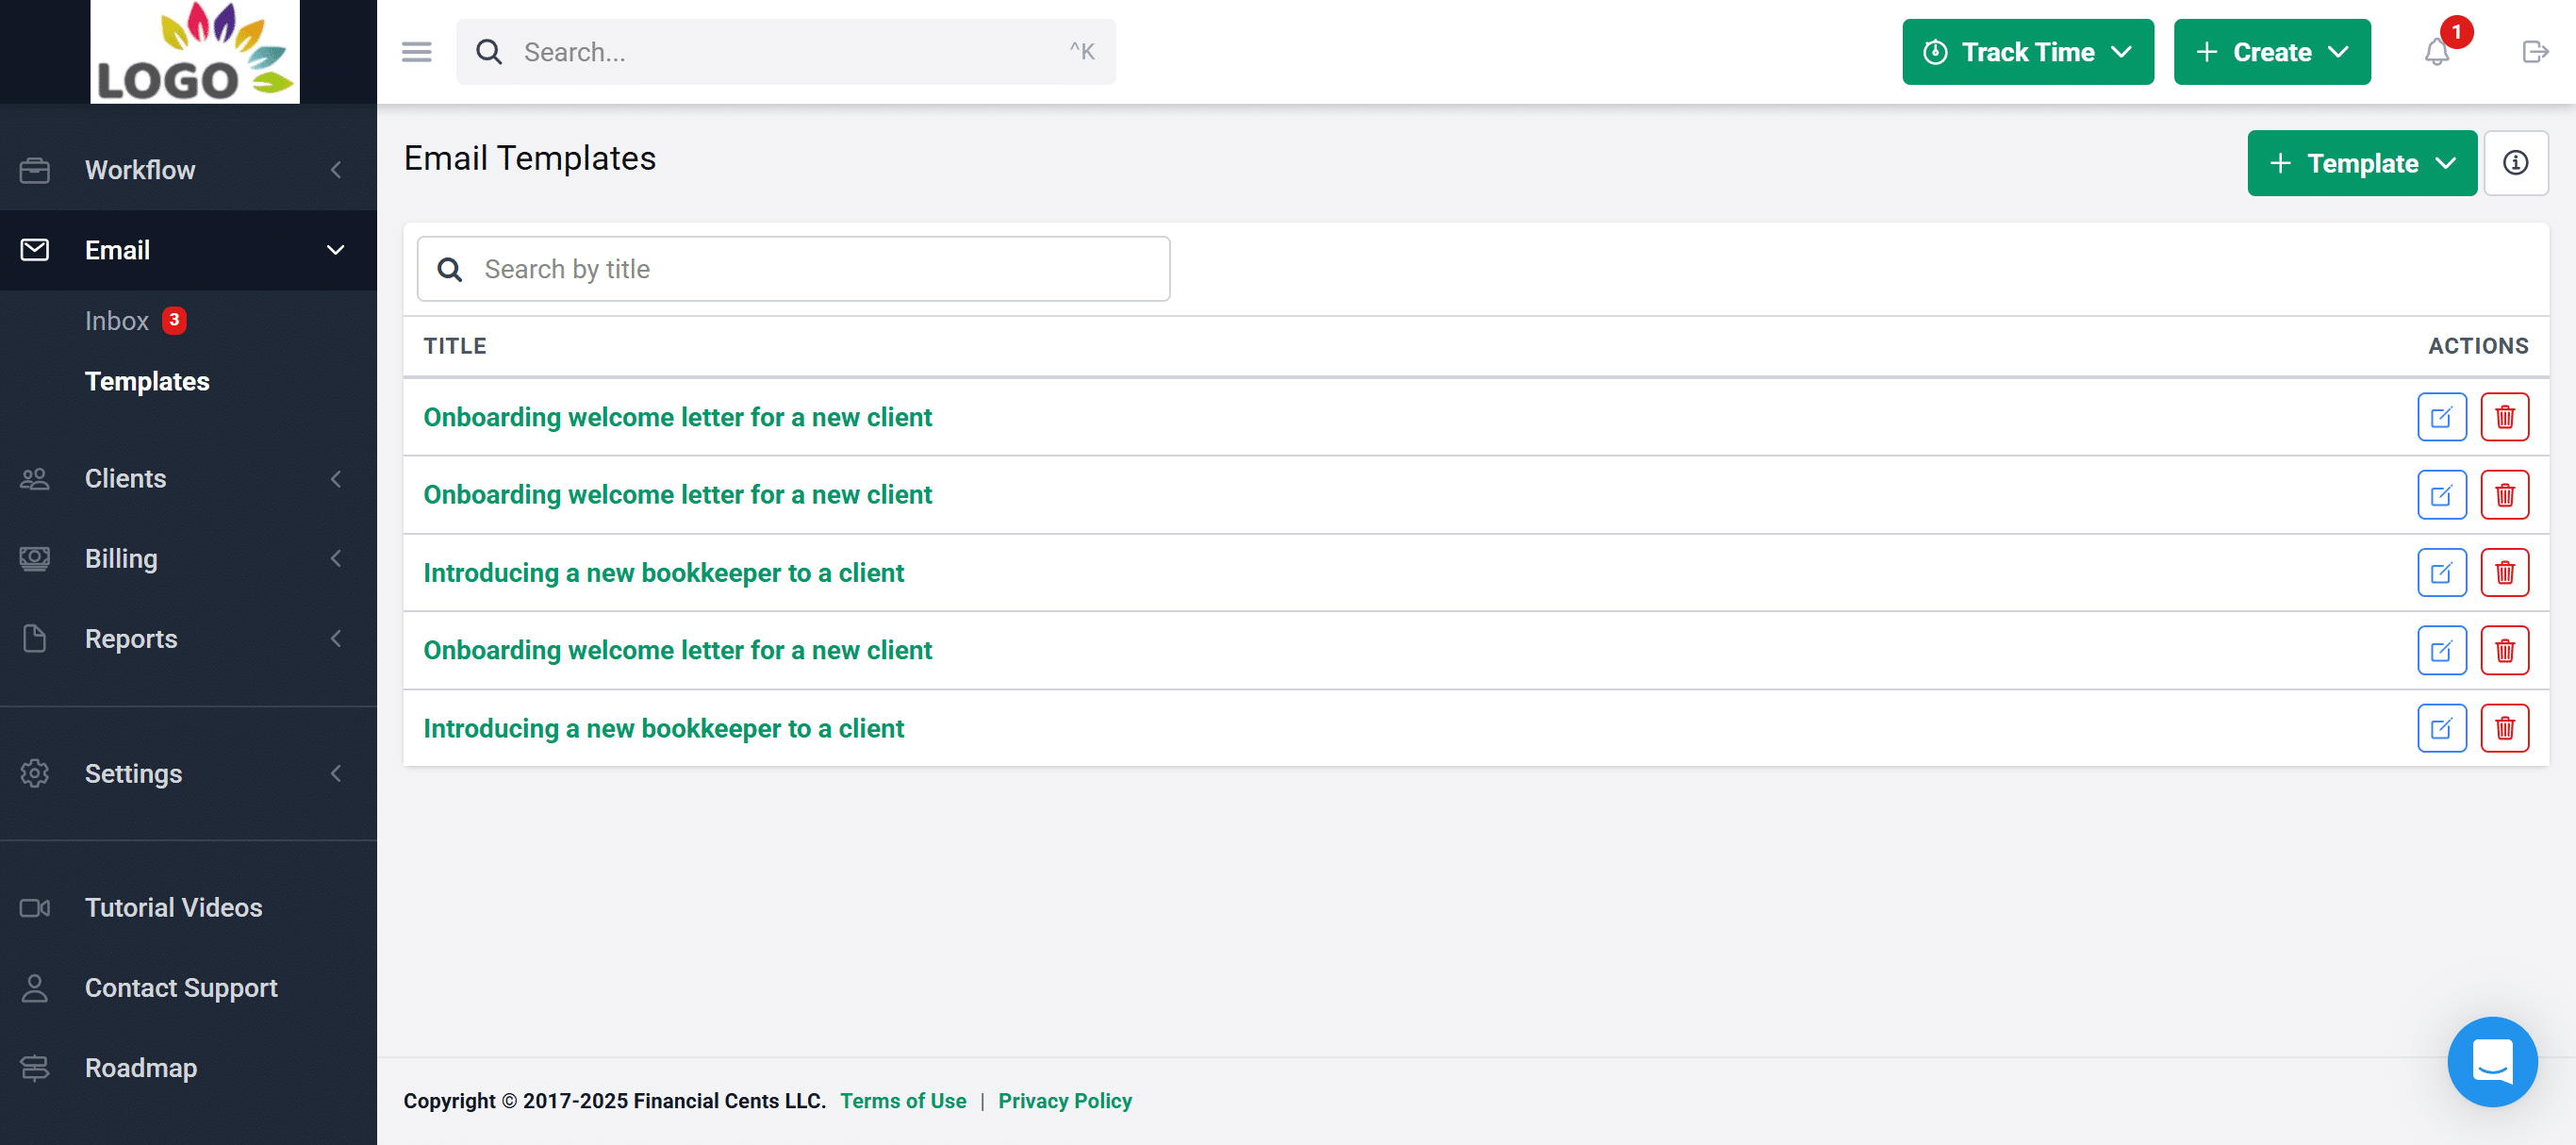This screenshot has height=1145, width=2576.
Task: Click the ACTIONS column header
Action: (2478, 346)
